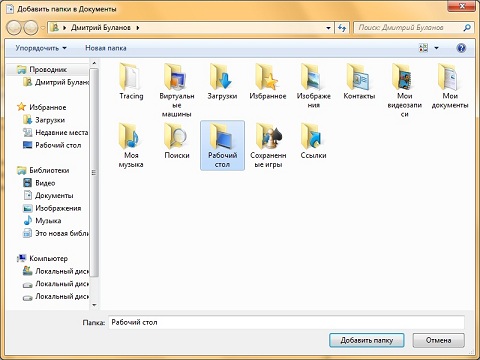
Task: Go back with the Back arrow button
Action: click(14, 28)
